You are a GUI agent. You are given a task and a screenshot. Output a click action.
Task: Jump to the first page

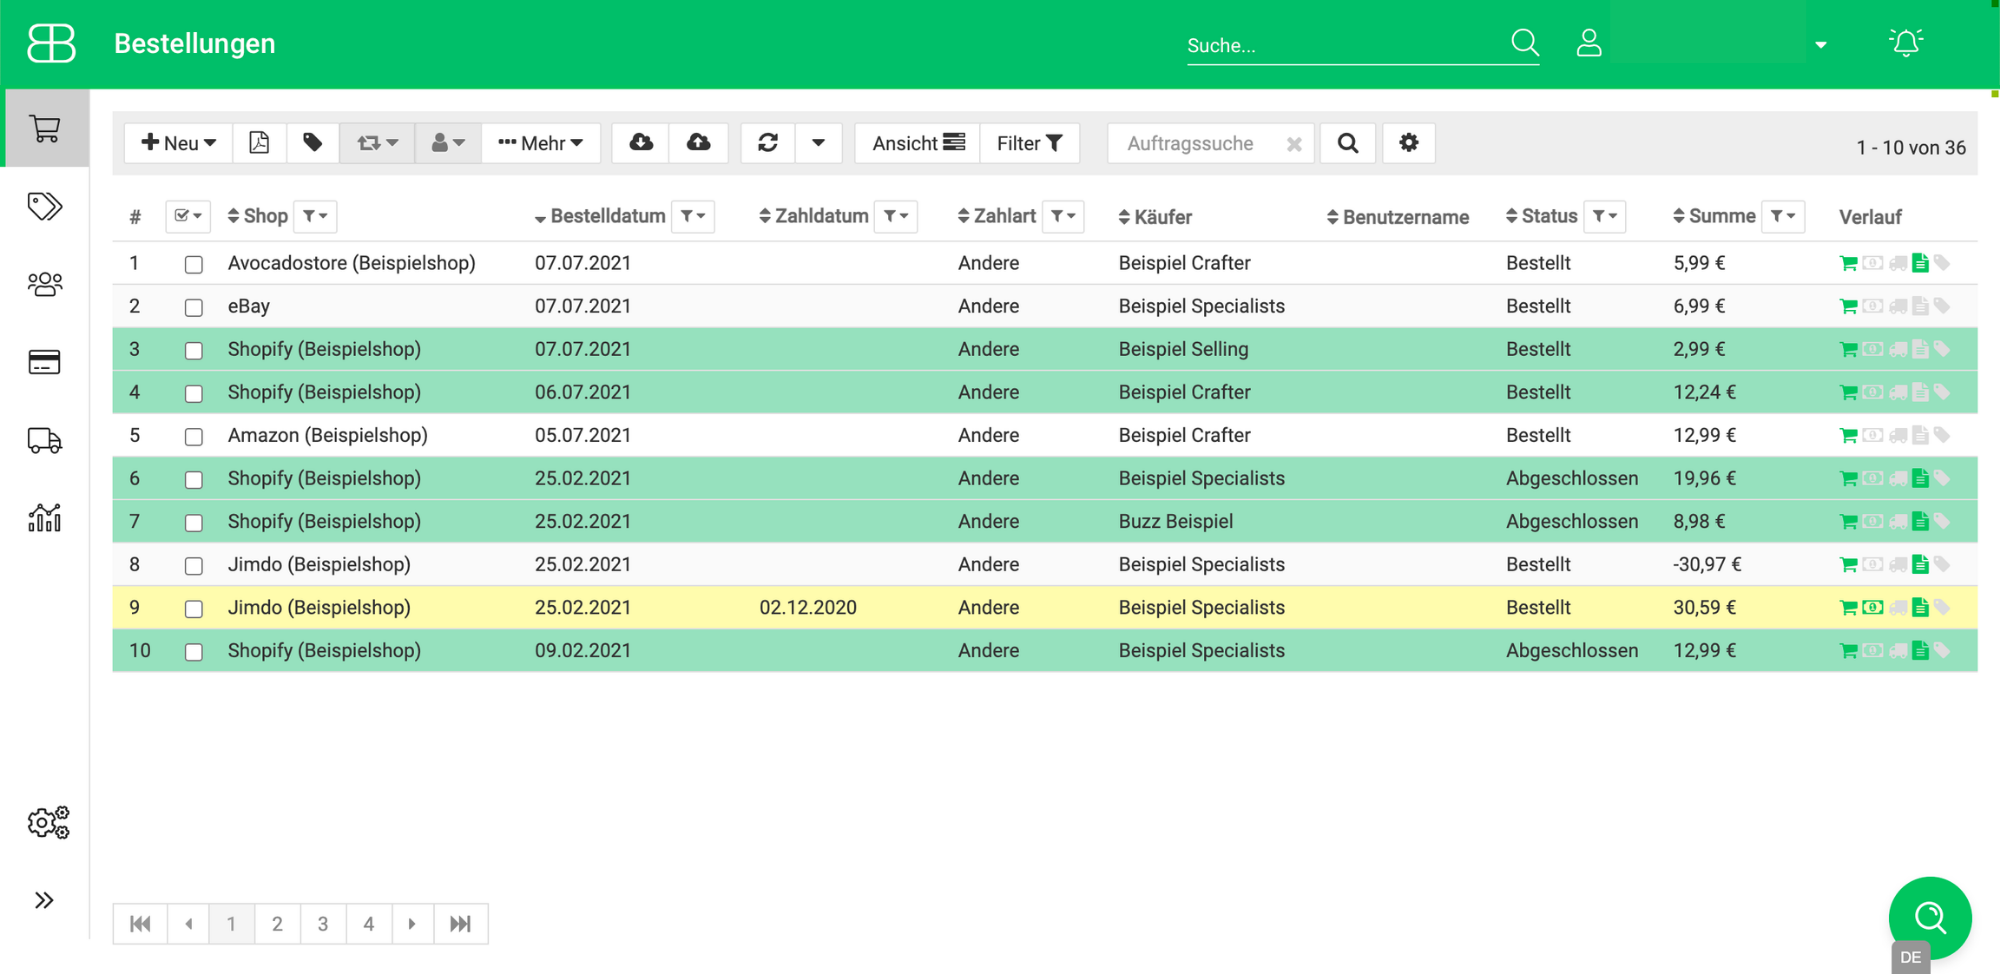click(x=140, y=924)
